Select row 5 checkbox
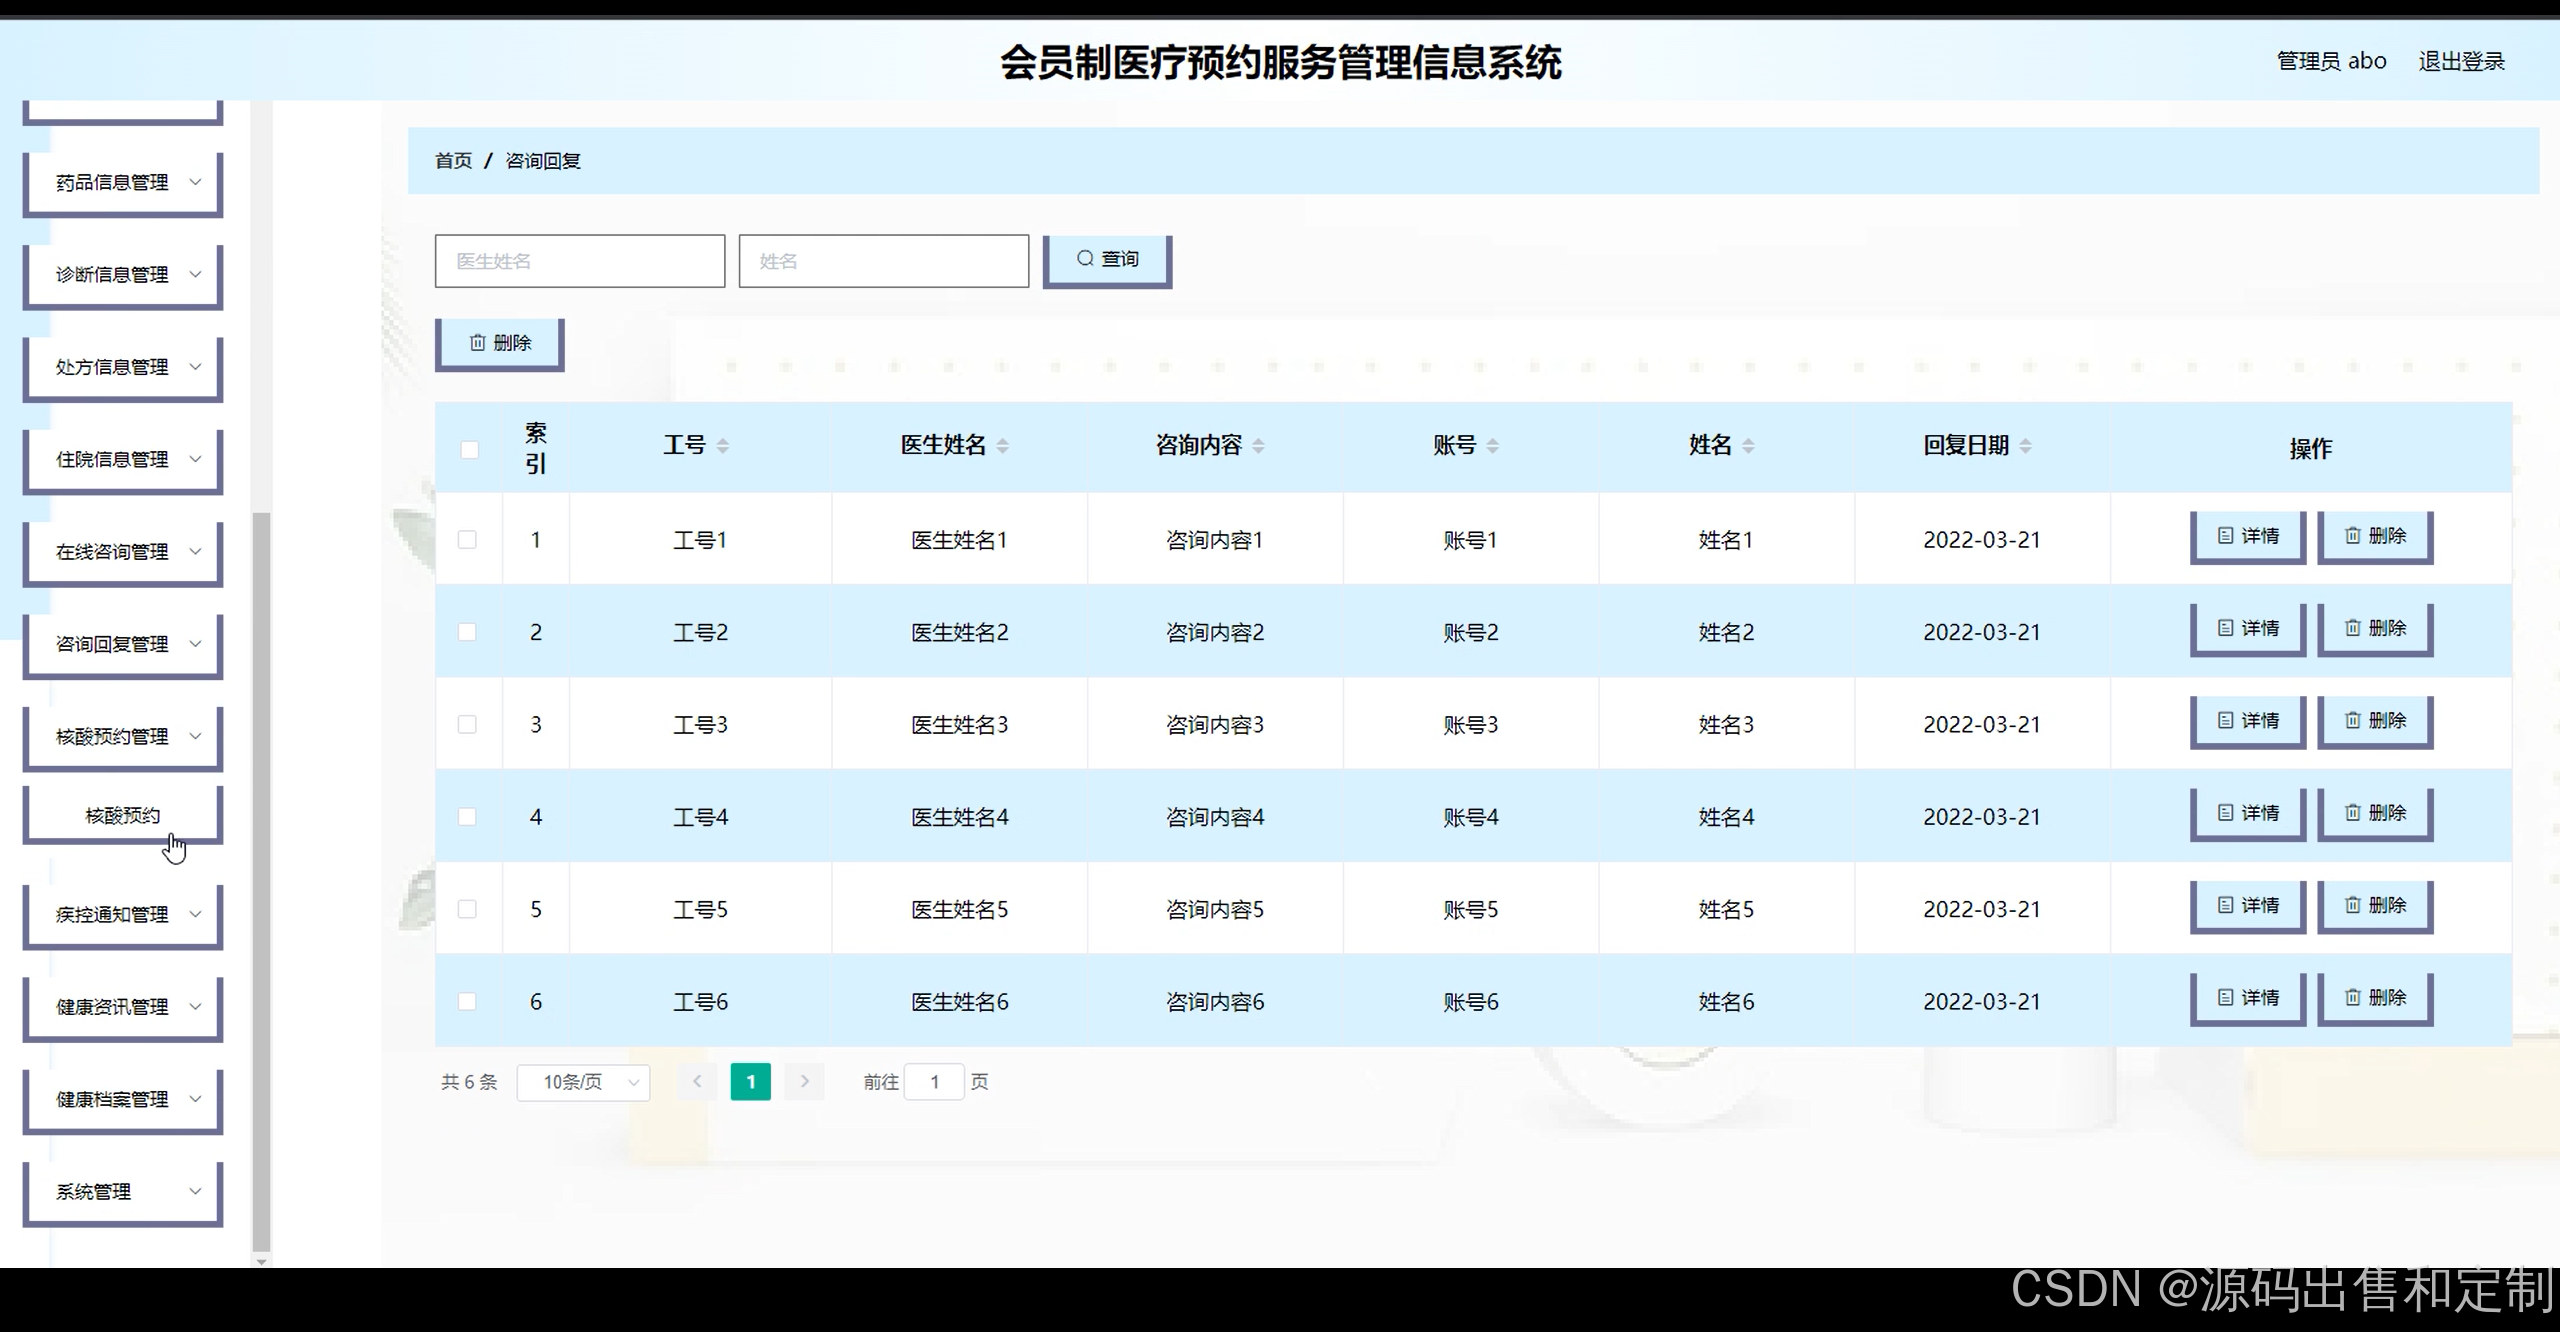The image size is (2560, 1332). coord(467,909)
